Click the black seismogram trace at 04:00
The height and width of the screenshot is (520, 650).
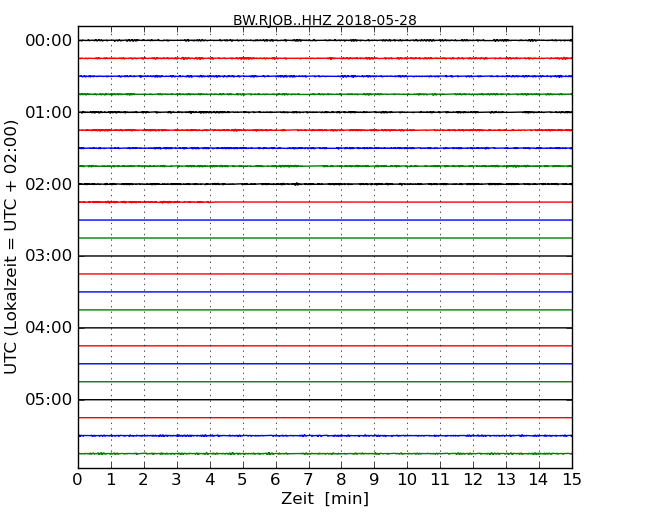click(325, 328)
